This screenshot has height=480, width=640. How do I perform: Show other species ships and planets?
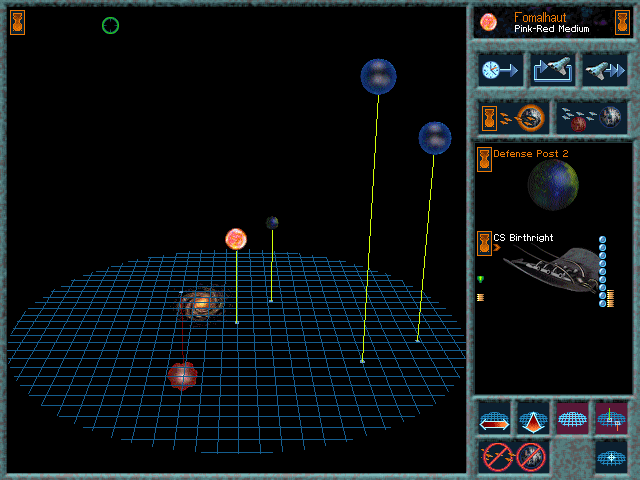pyautogui.click(x=591, y=118)
